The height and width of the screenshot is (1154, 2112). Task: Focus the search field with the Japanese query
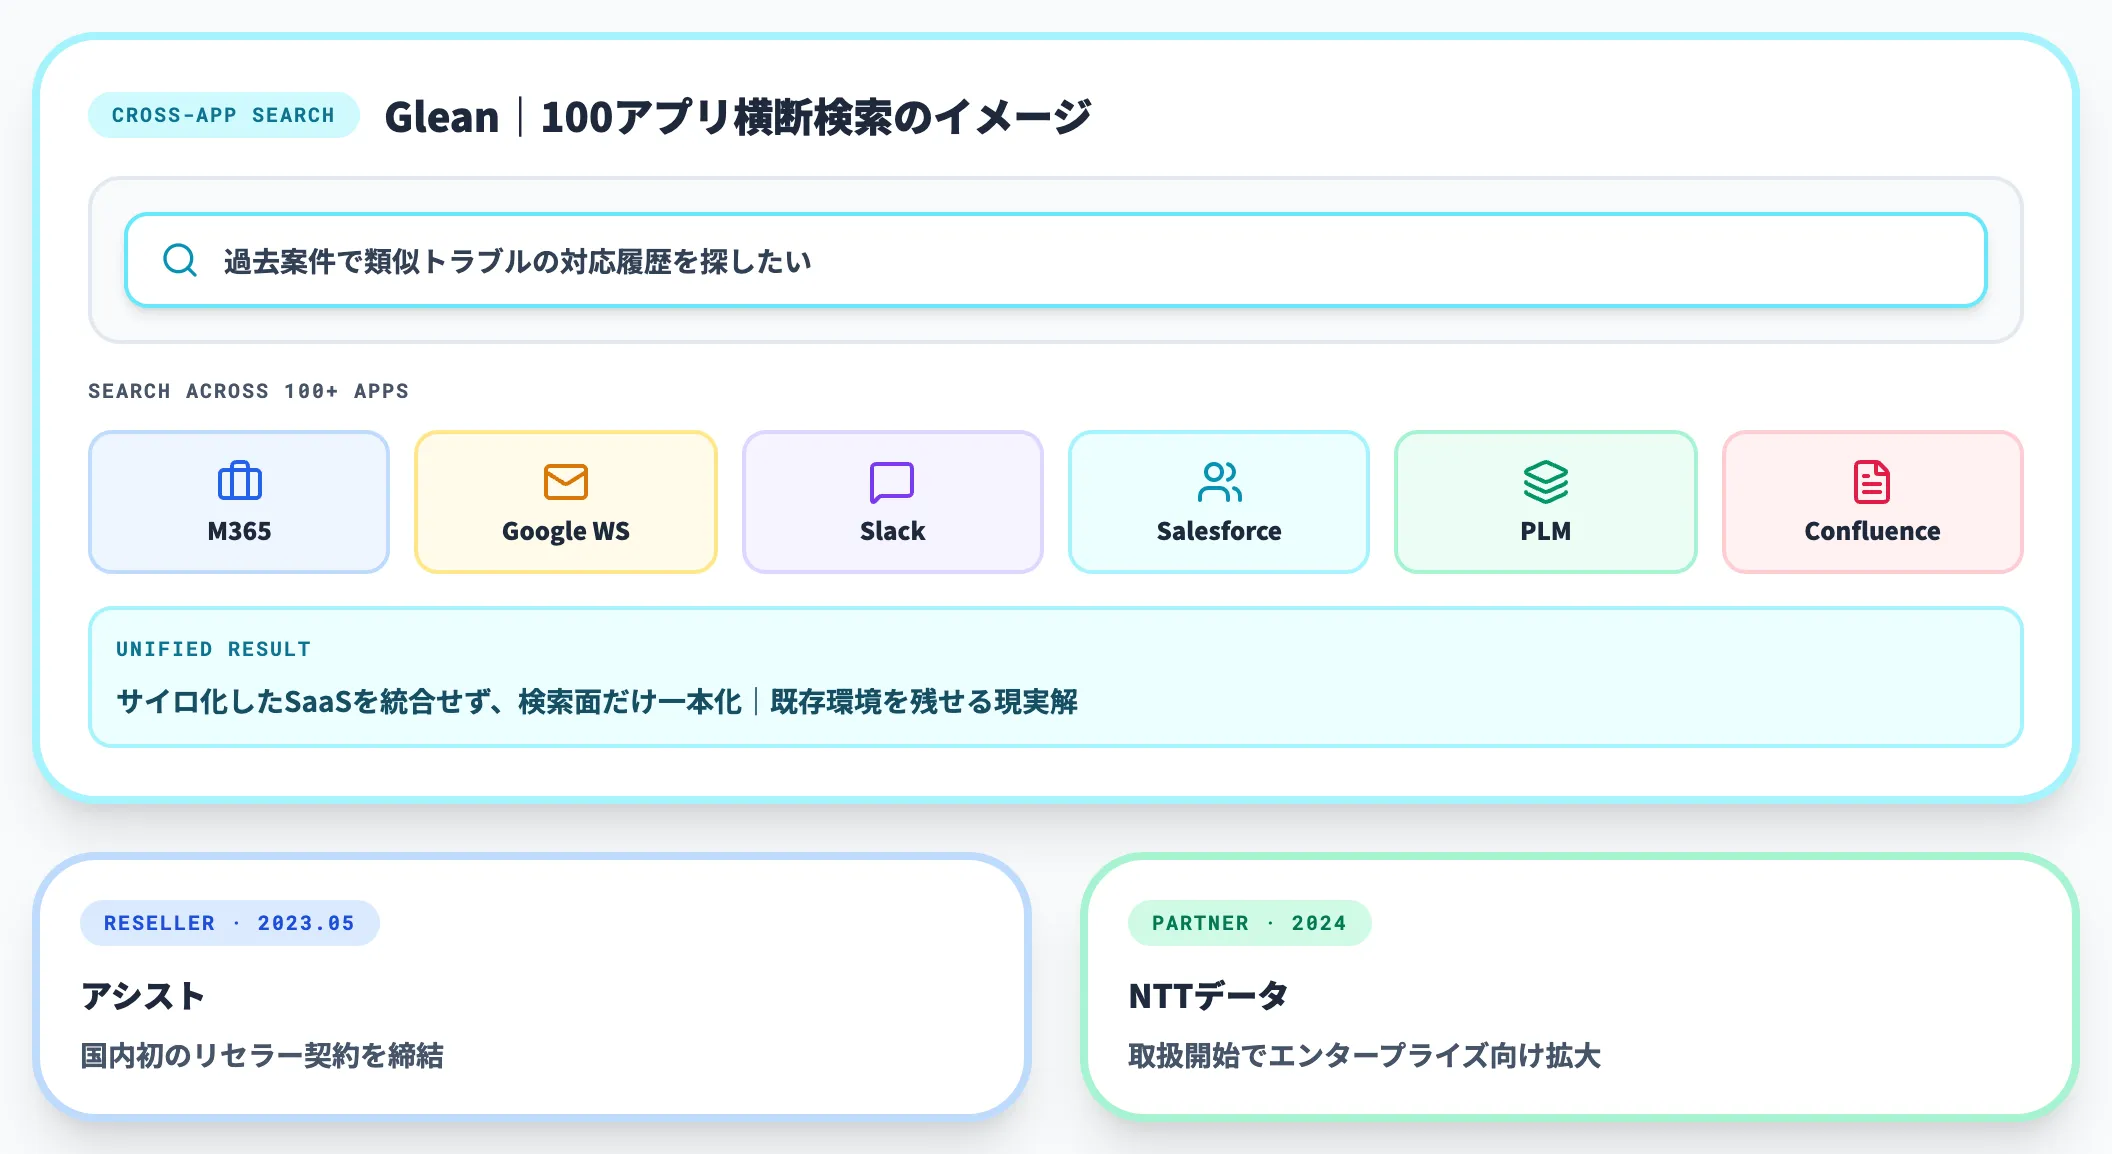point(1056,260)
